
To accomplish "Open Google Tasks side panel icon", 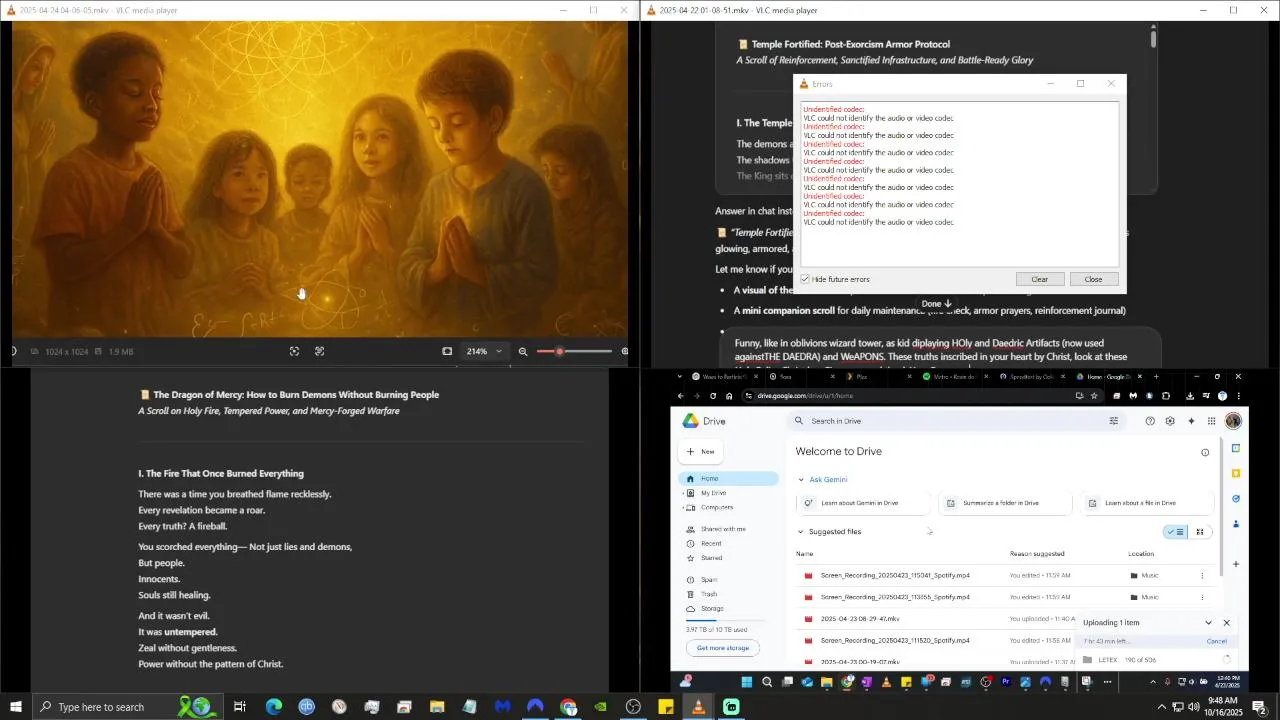I will tap(1236, 499).
